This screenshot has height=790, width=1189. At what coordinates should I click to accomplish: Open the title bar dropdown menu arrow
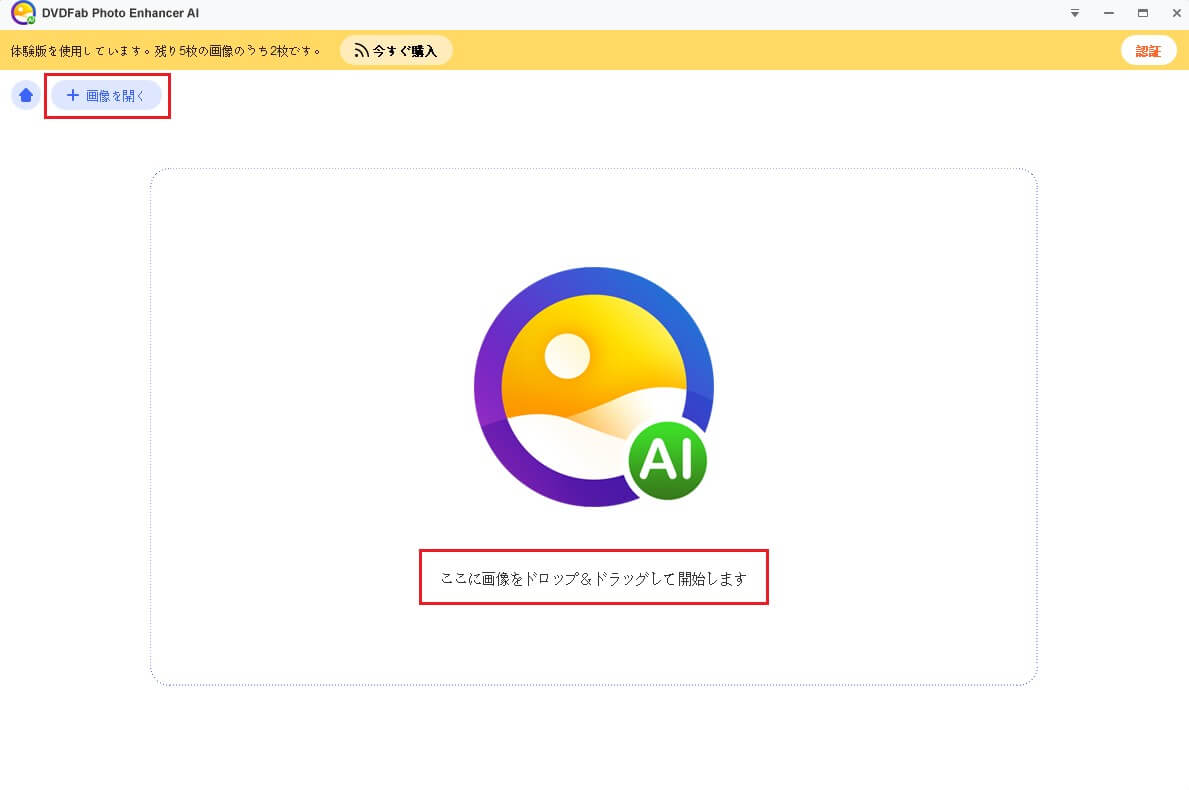pyautogui.click(x=1074, y=13)
